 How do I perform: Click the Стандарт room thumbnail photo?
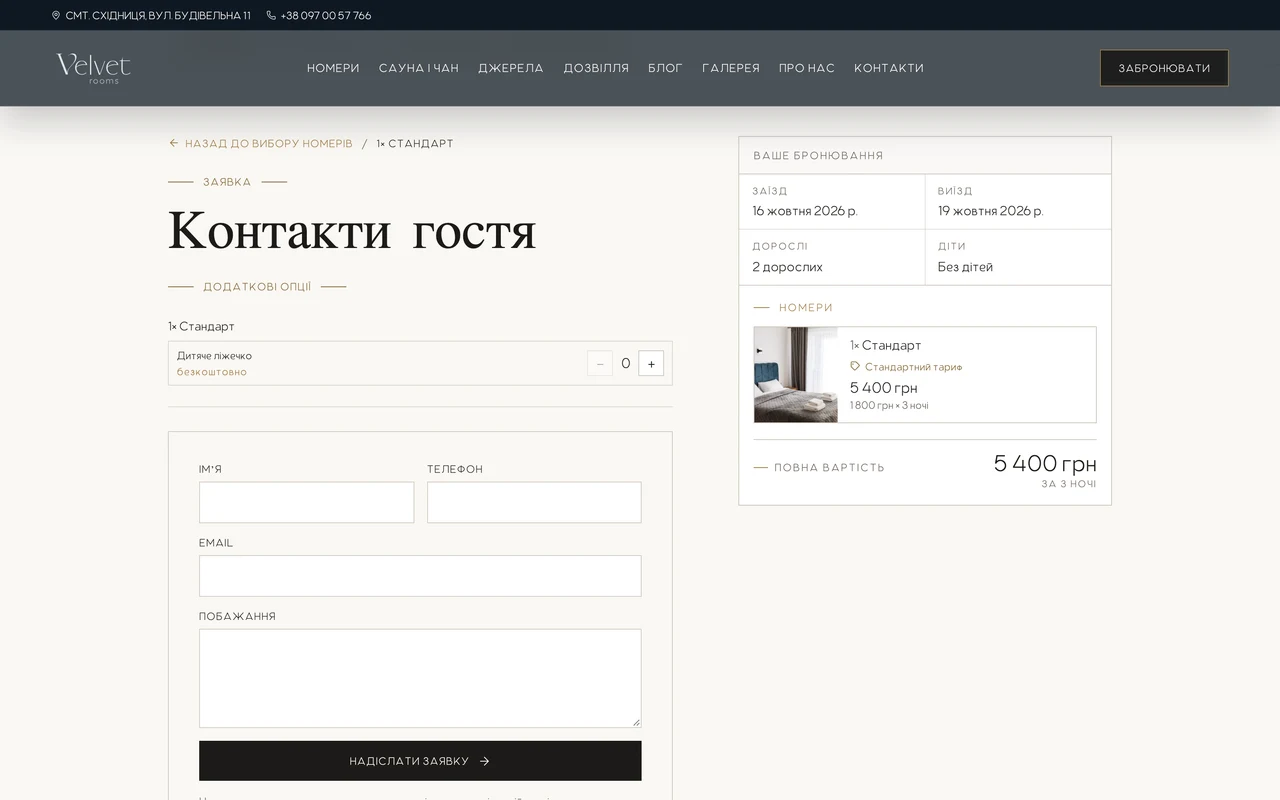click(x=796, y=375)
